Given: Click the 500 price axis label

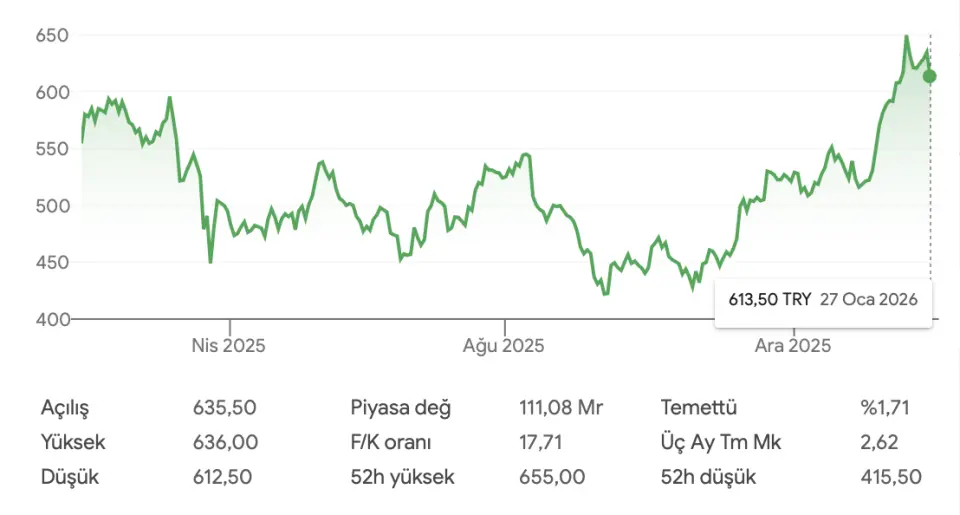Looking at the screenshot, I should [53, 206].
